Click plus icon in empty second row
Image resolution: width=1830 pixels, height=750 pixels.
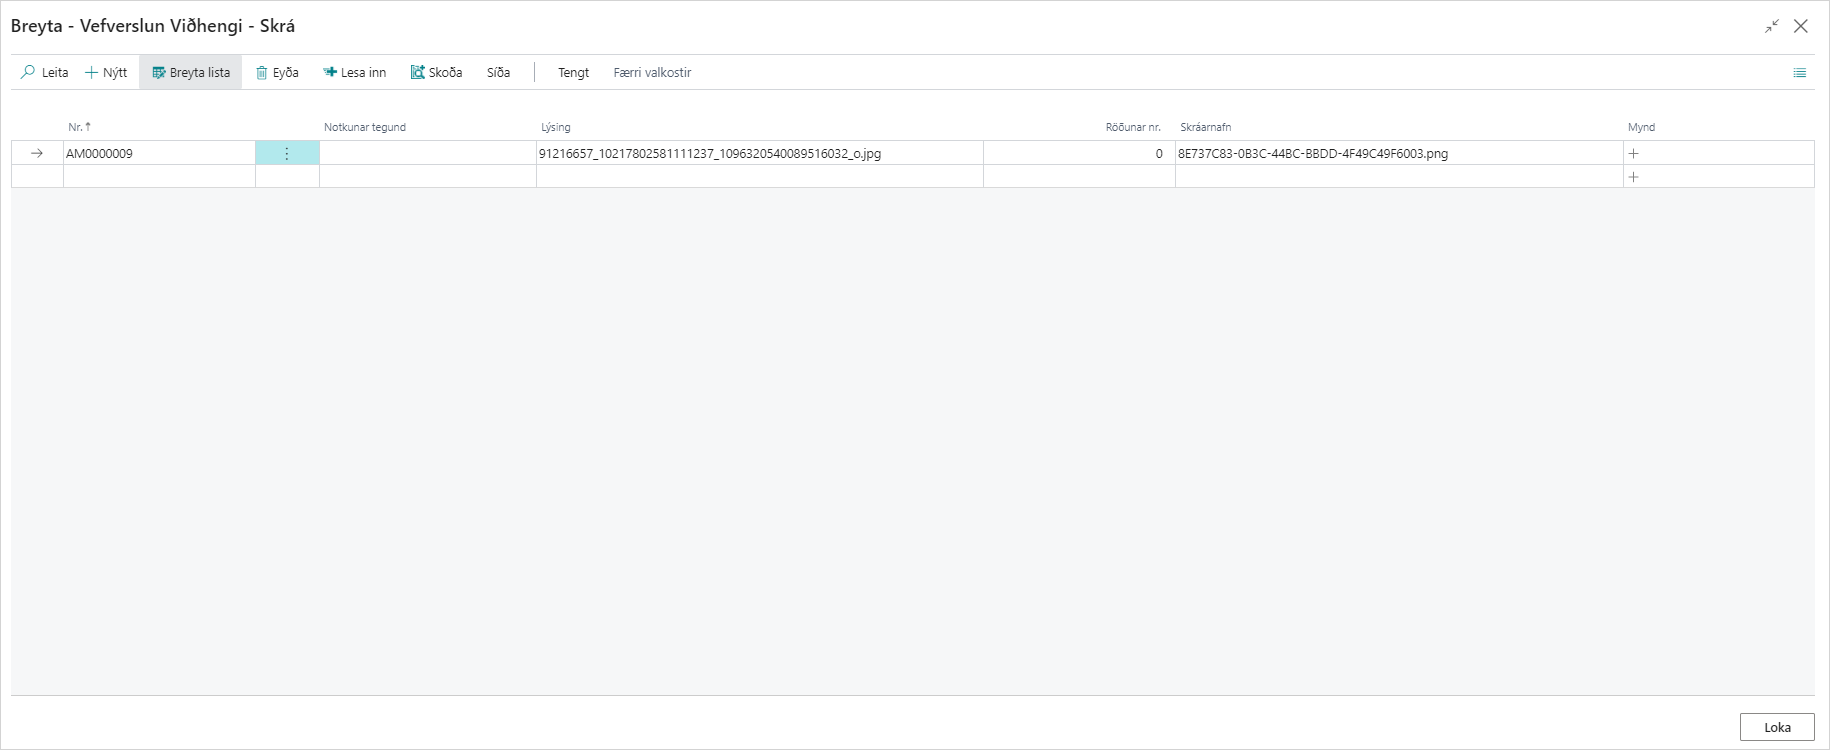point(1634,177)
